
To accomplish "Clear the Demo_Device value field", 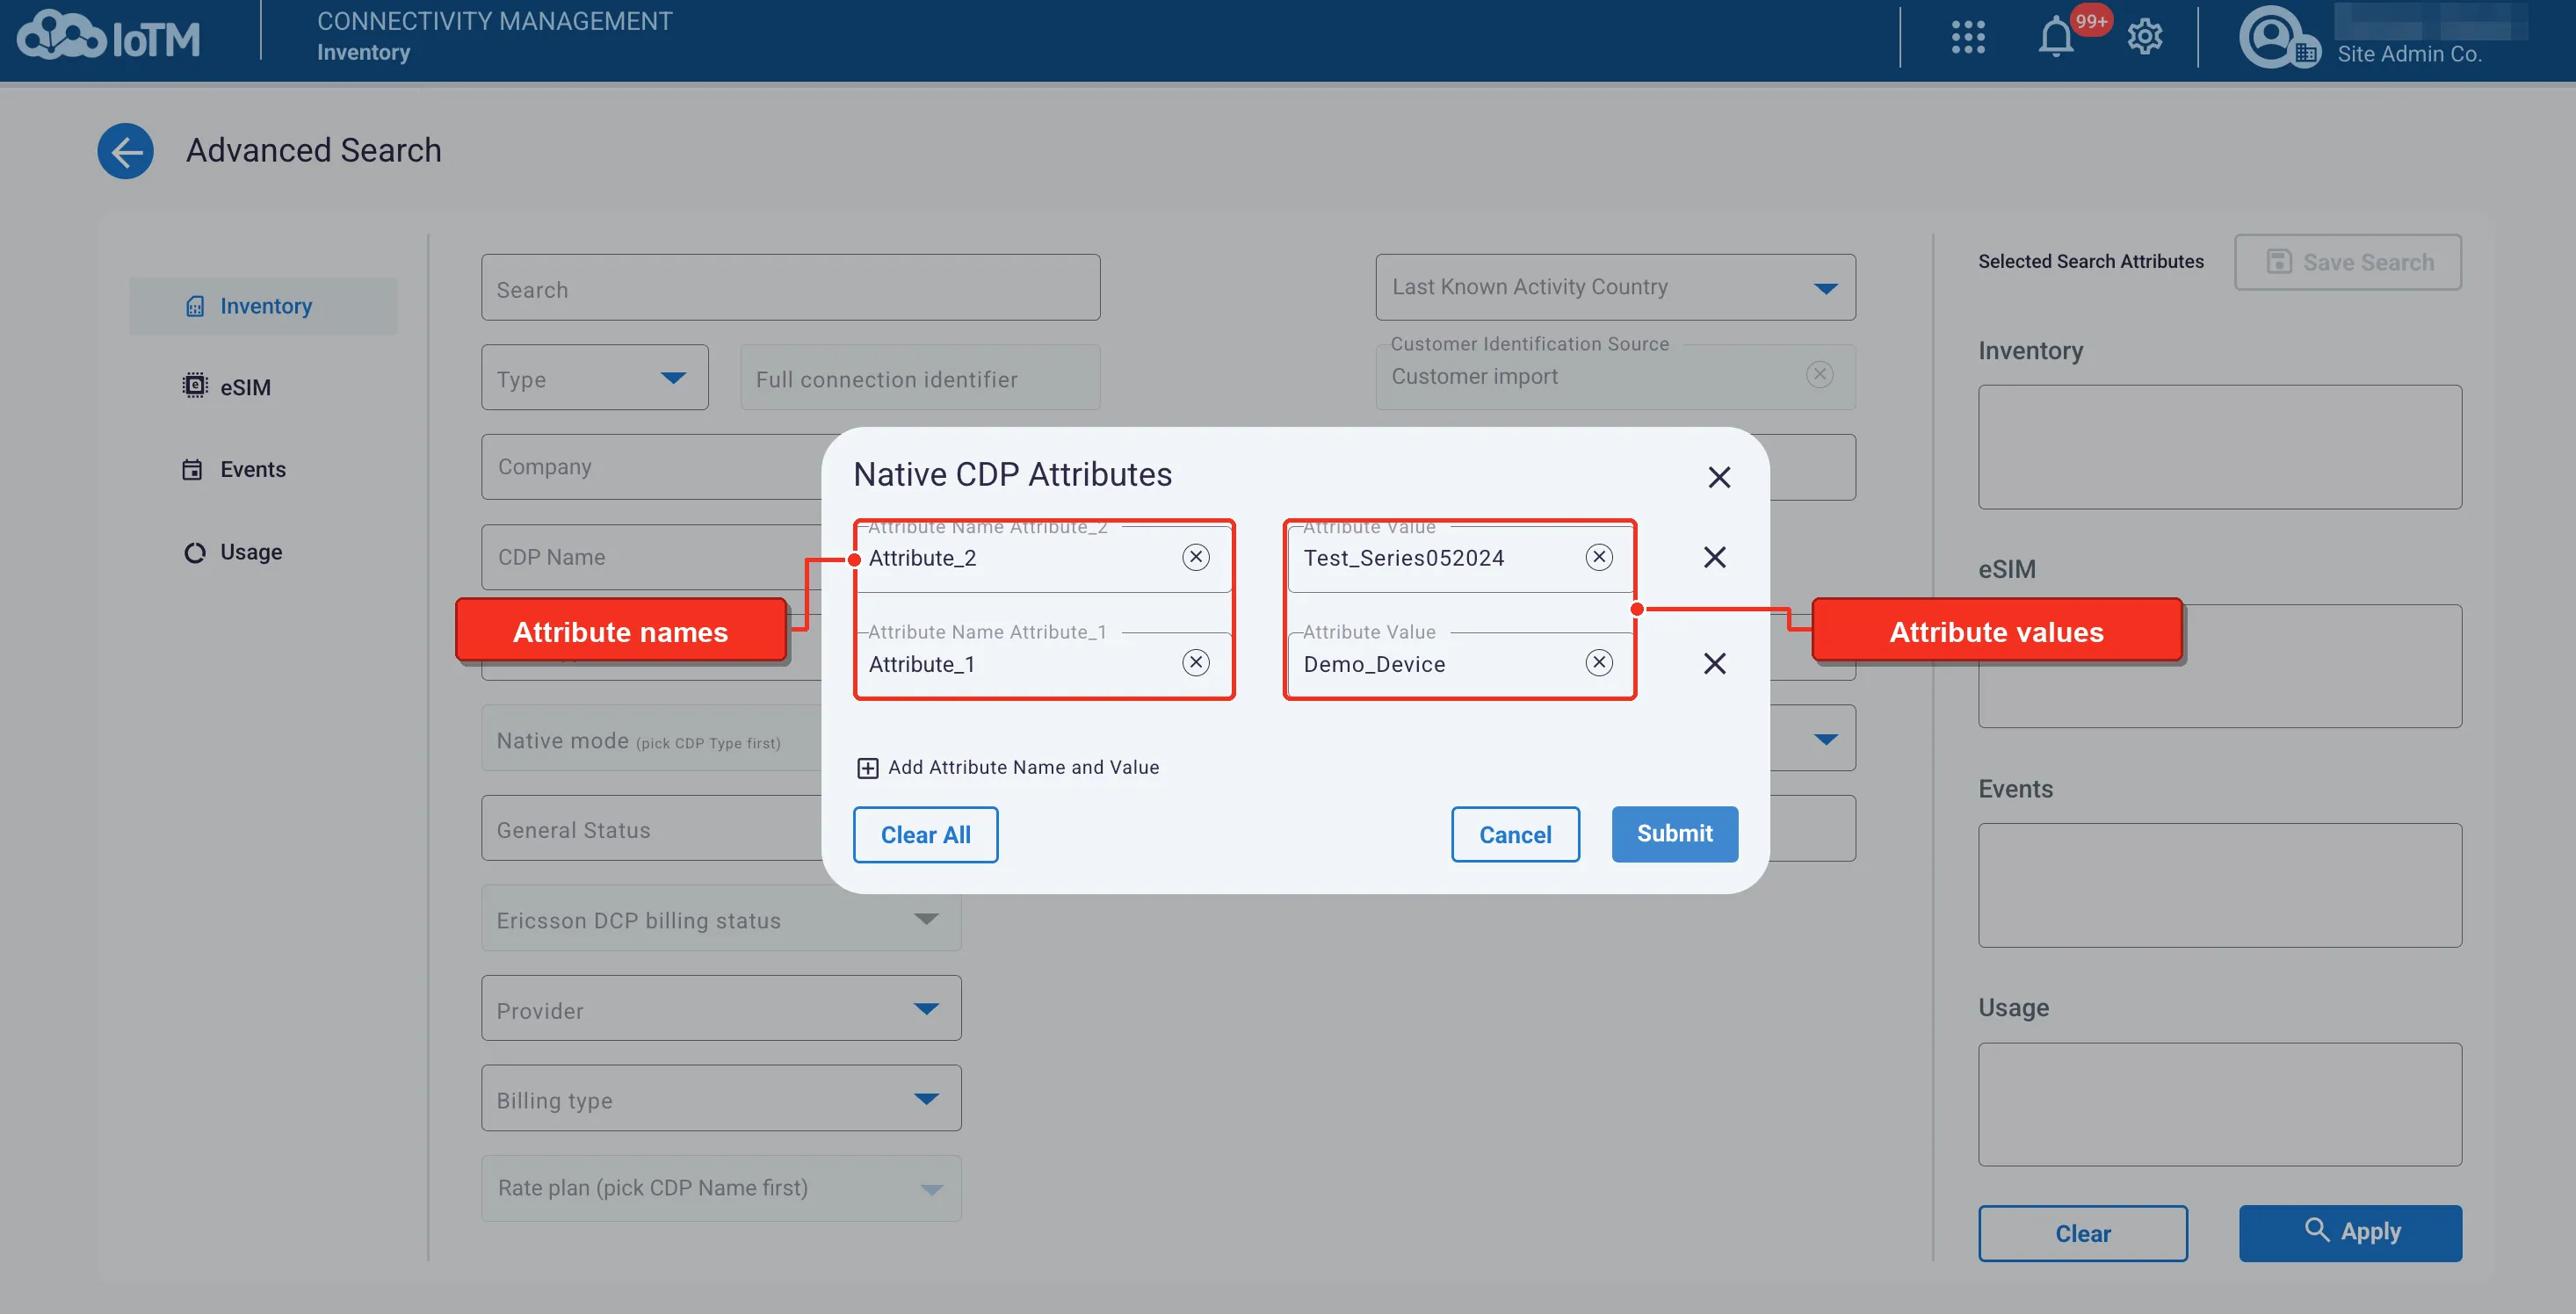I will pyautogui.click(x=1599, y=662).
